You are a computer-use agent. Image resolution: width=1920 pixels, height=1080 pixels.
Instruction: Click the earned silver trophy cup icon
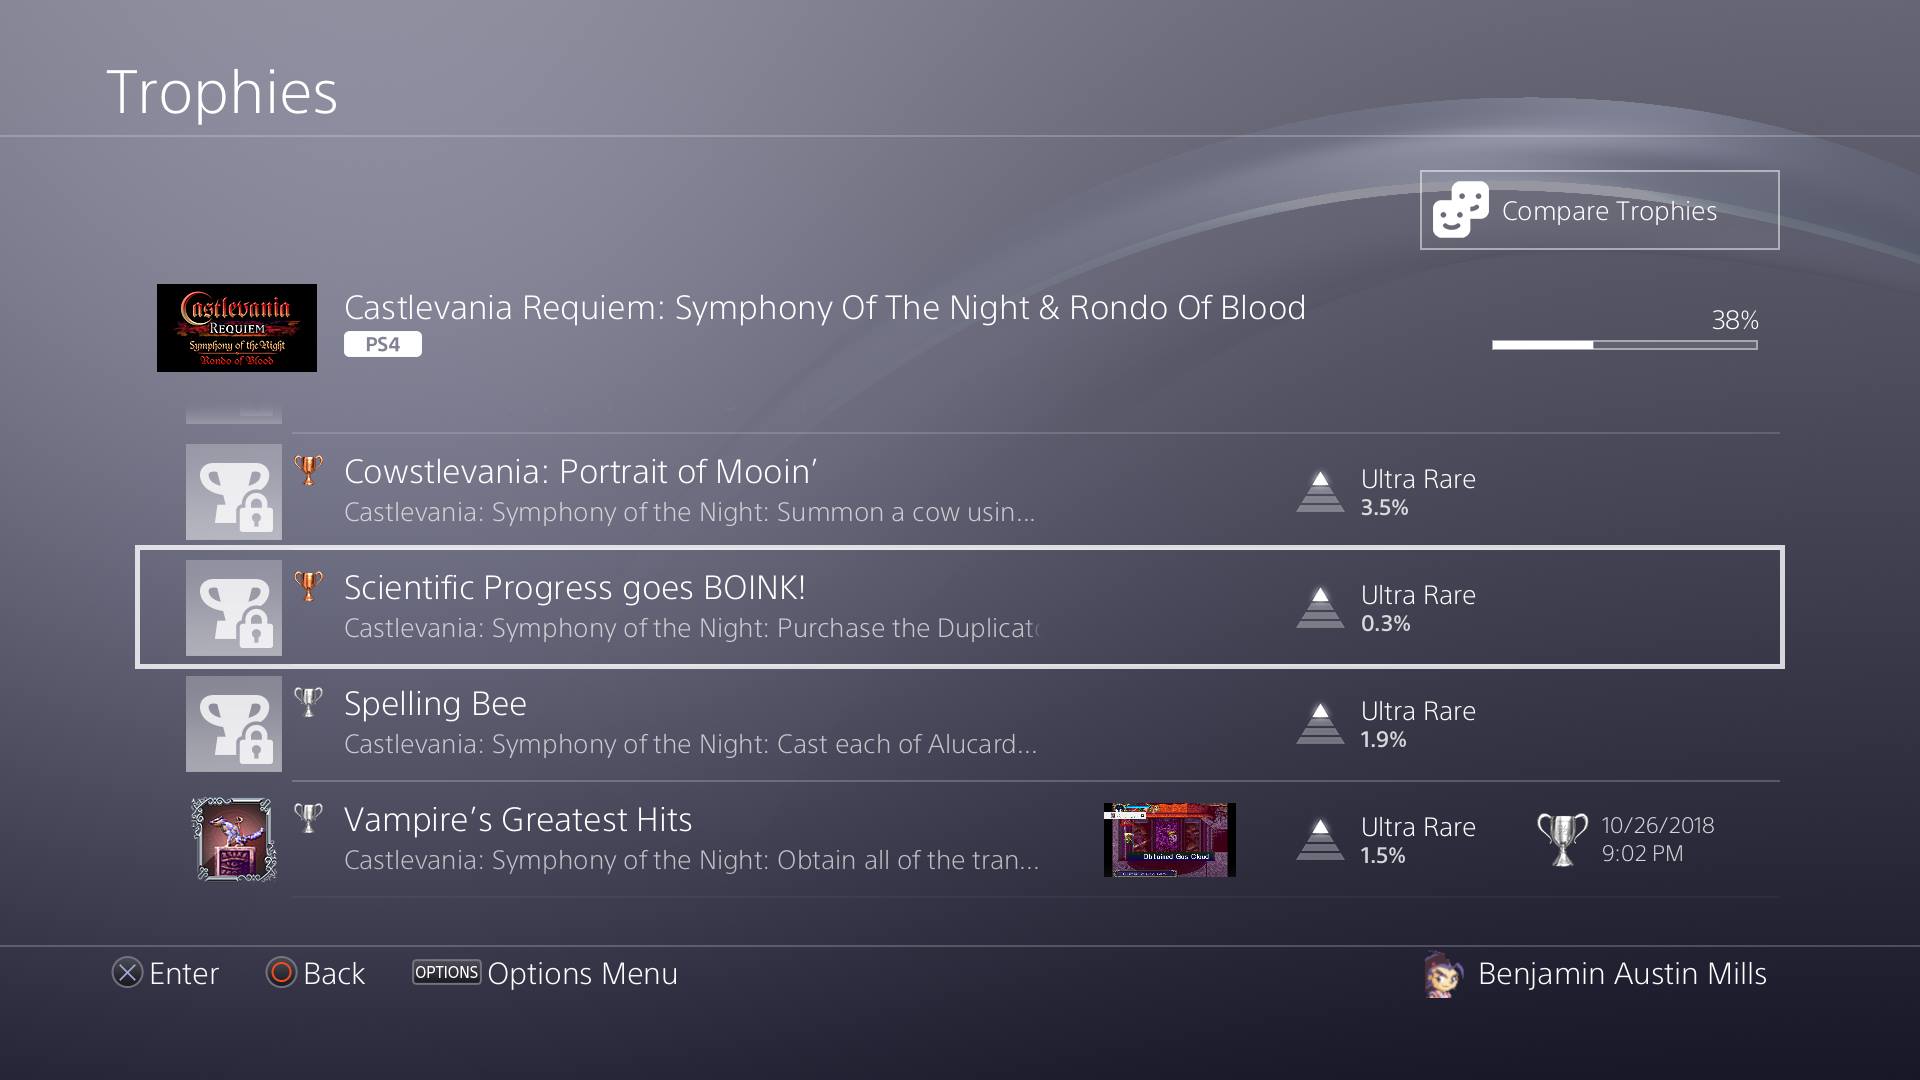coord(1561,839)
